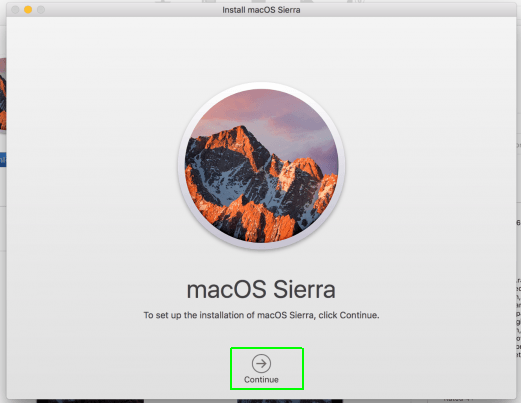Click the dark screenshot thumbnail at the bottom center
The image size is (521, 403).
click(x=290, y=401)
